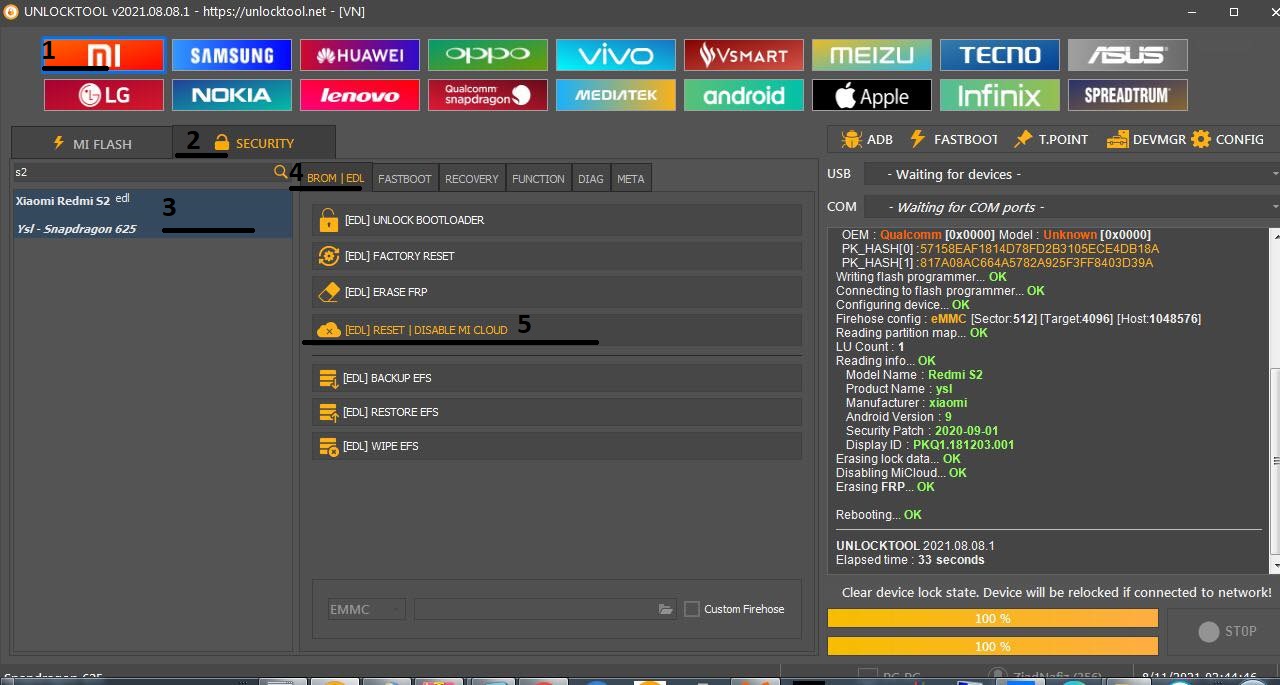Select the Spreadtrum tile
The image size is (1280, 685).
pyautogui.click(x=1128, y=95)
